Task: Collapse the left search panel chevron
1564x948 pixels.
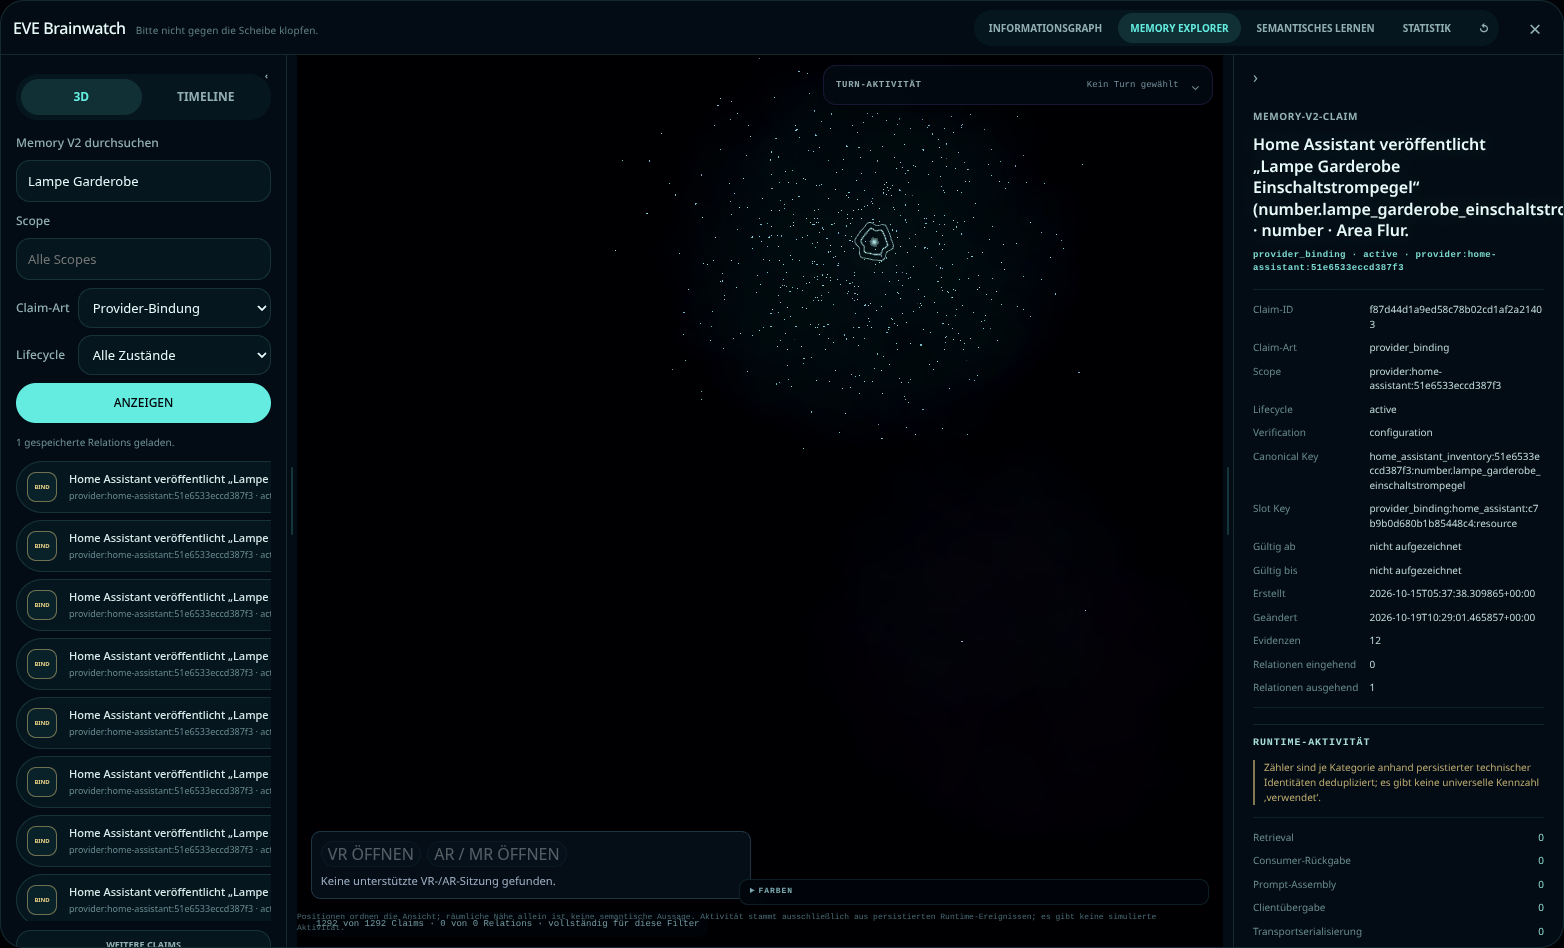Action: [x=266, y=77]
